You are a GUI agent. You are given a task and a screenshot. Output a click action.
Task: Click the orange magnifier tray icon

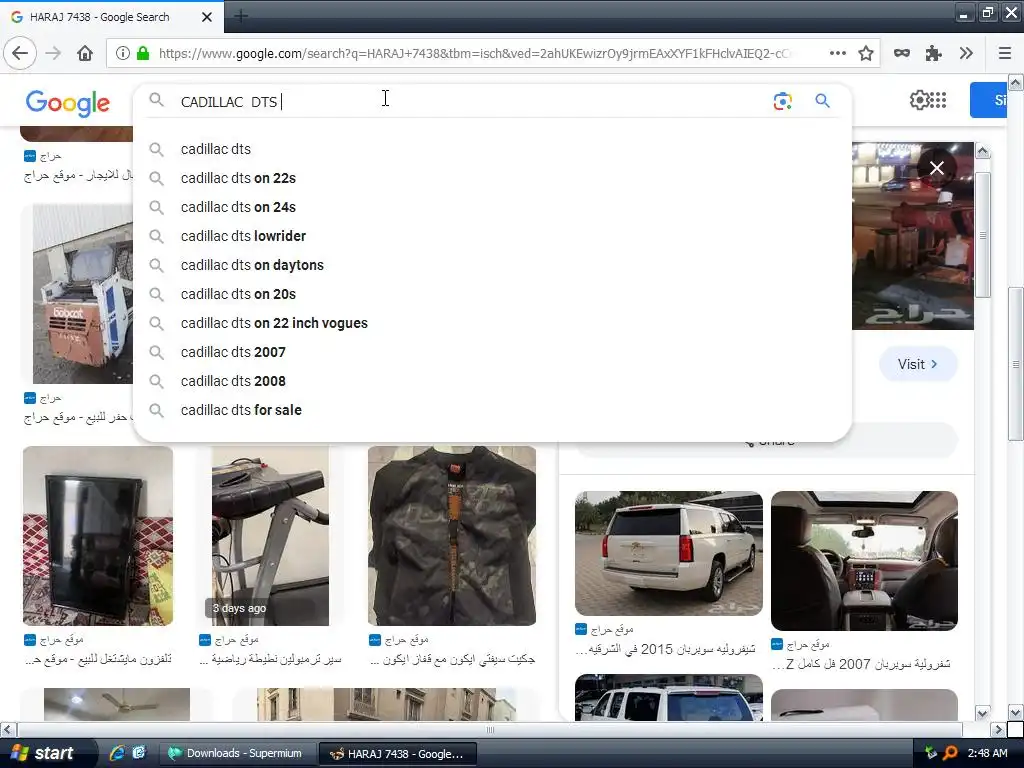(950, 753)
